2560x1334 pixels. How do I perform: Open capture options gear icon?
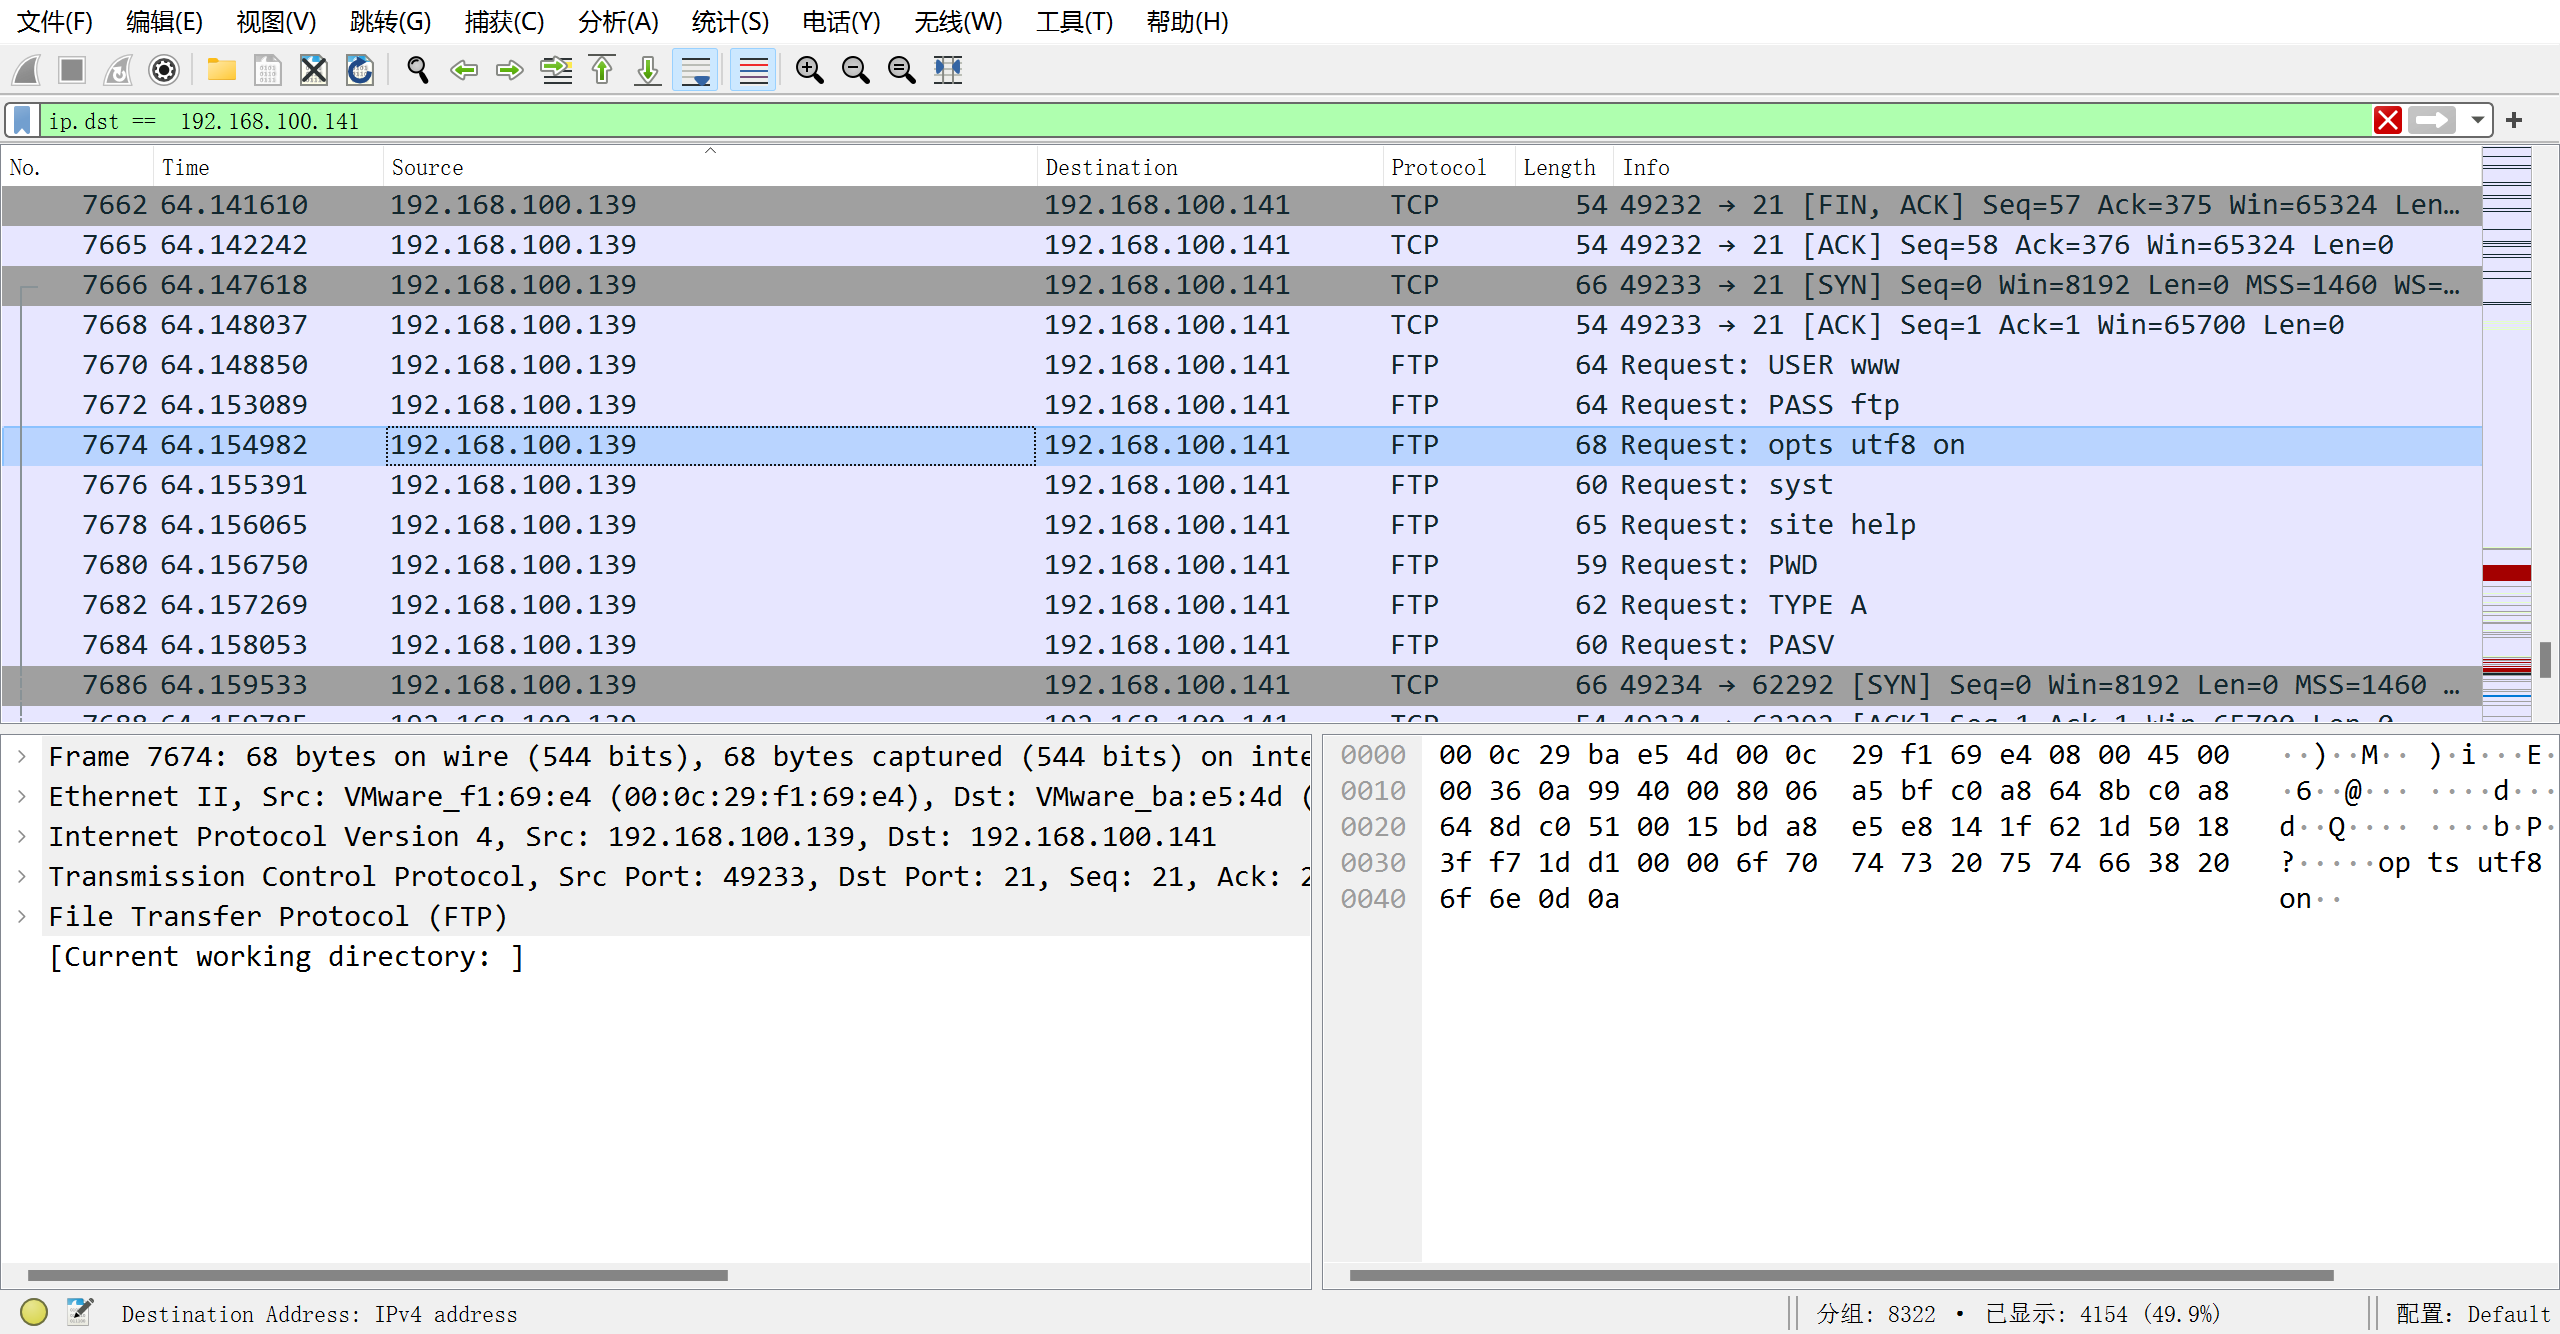pyautogui.click(x=164, y=70)
